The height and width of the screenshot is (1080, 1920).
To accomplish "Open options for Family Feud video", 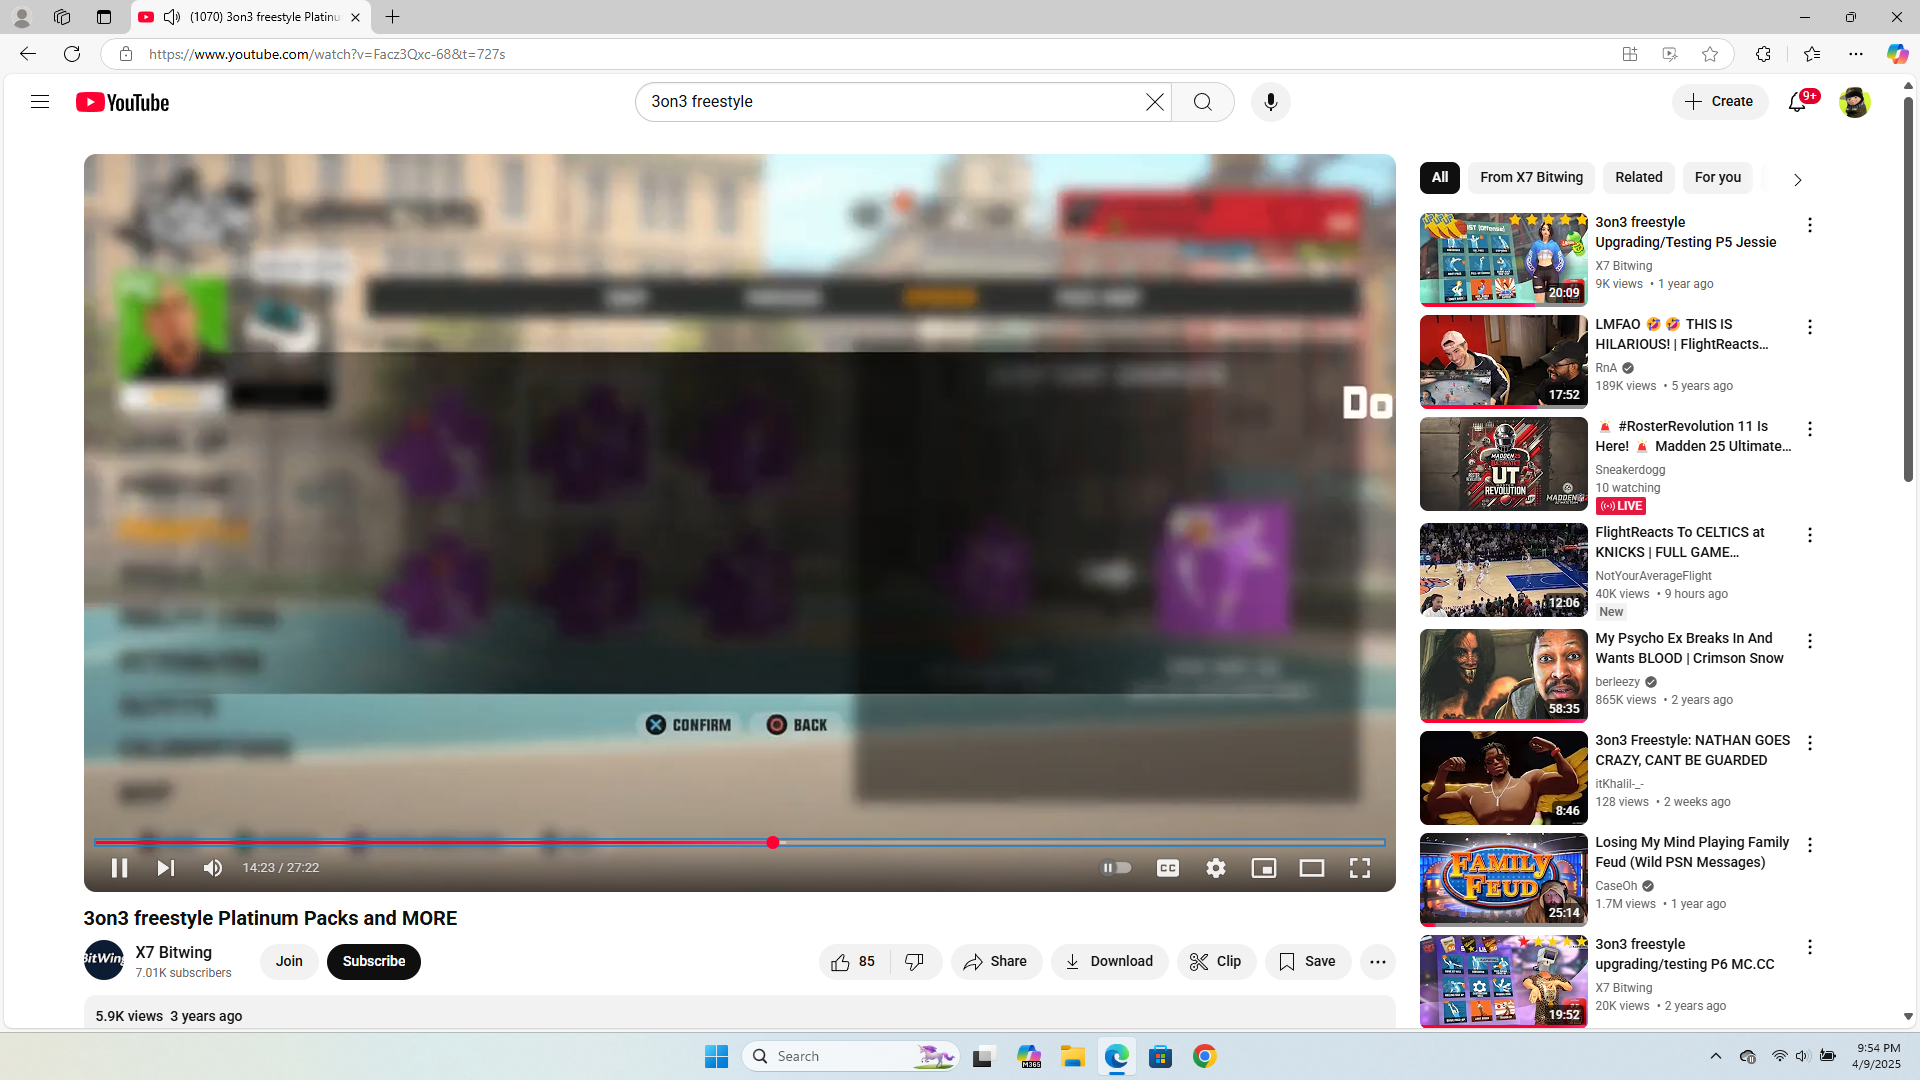I will point(1809,846).
